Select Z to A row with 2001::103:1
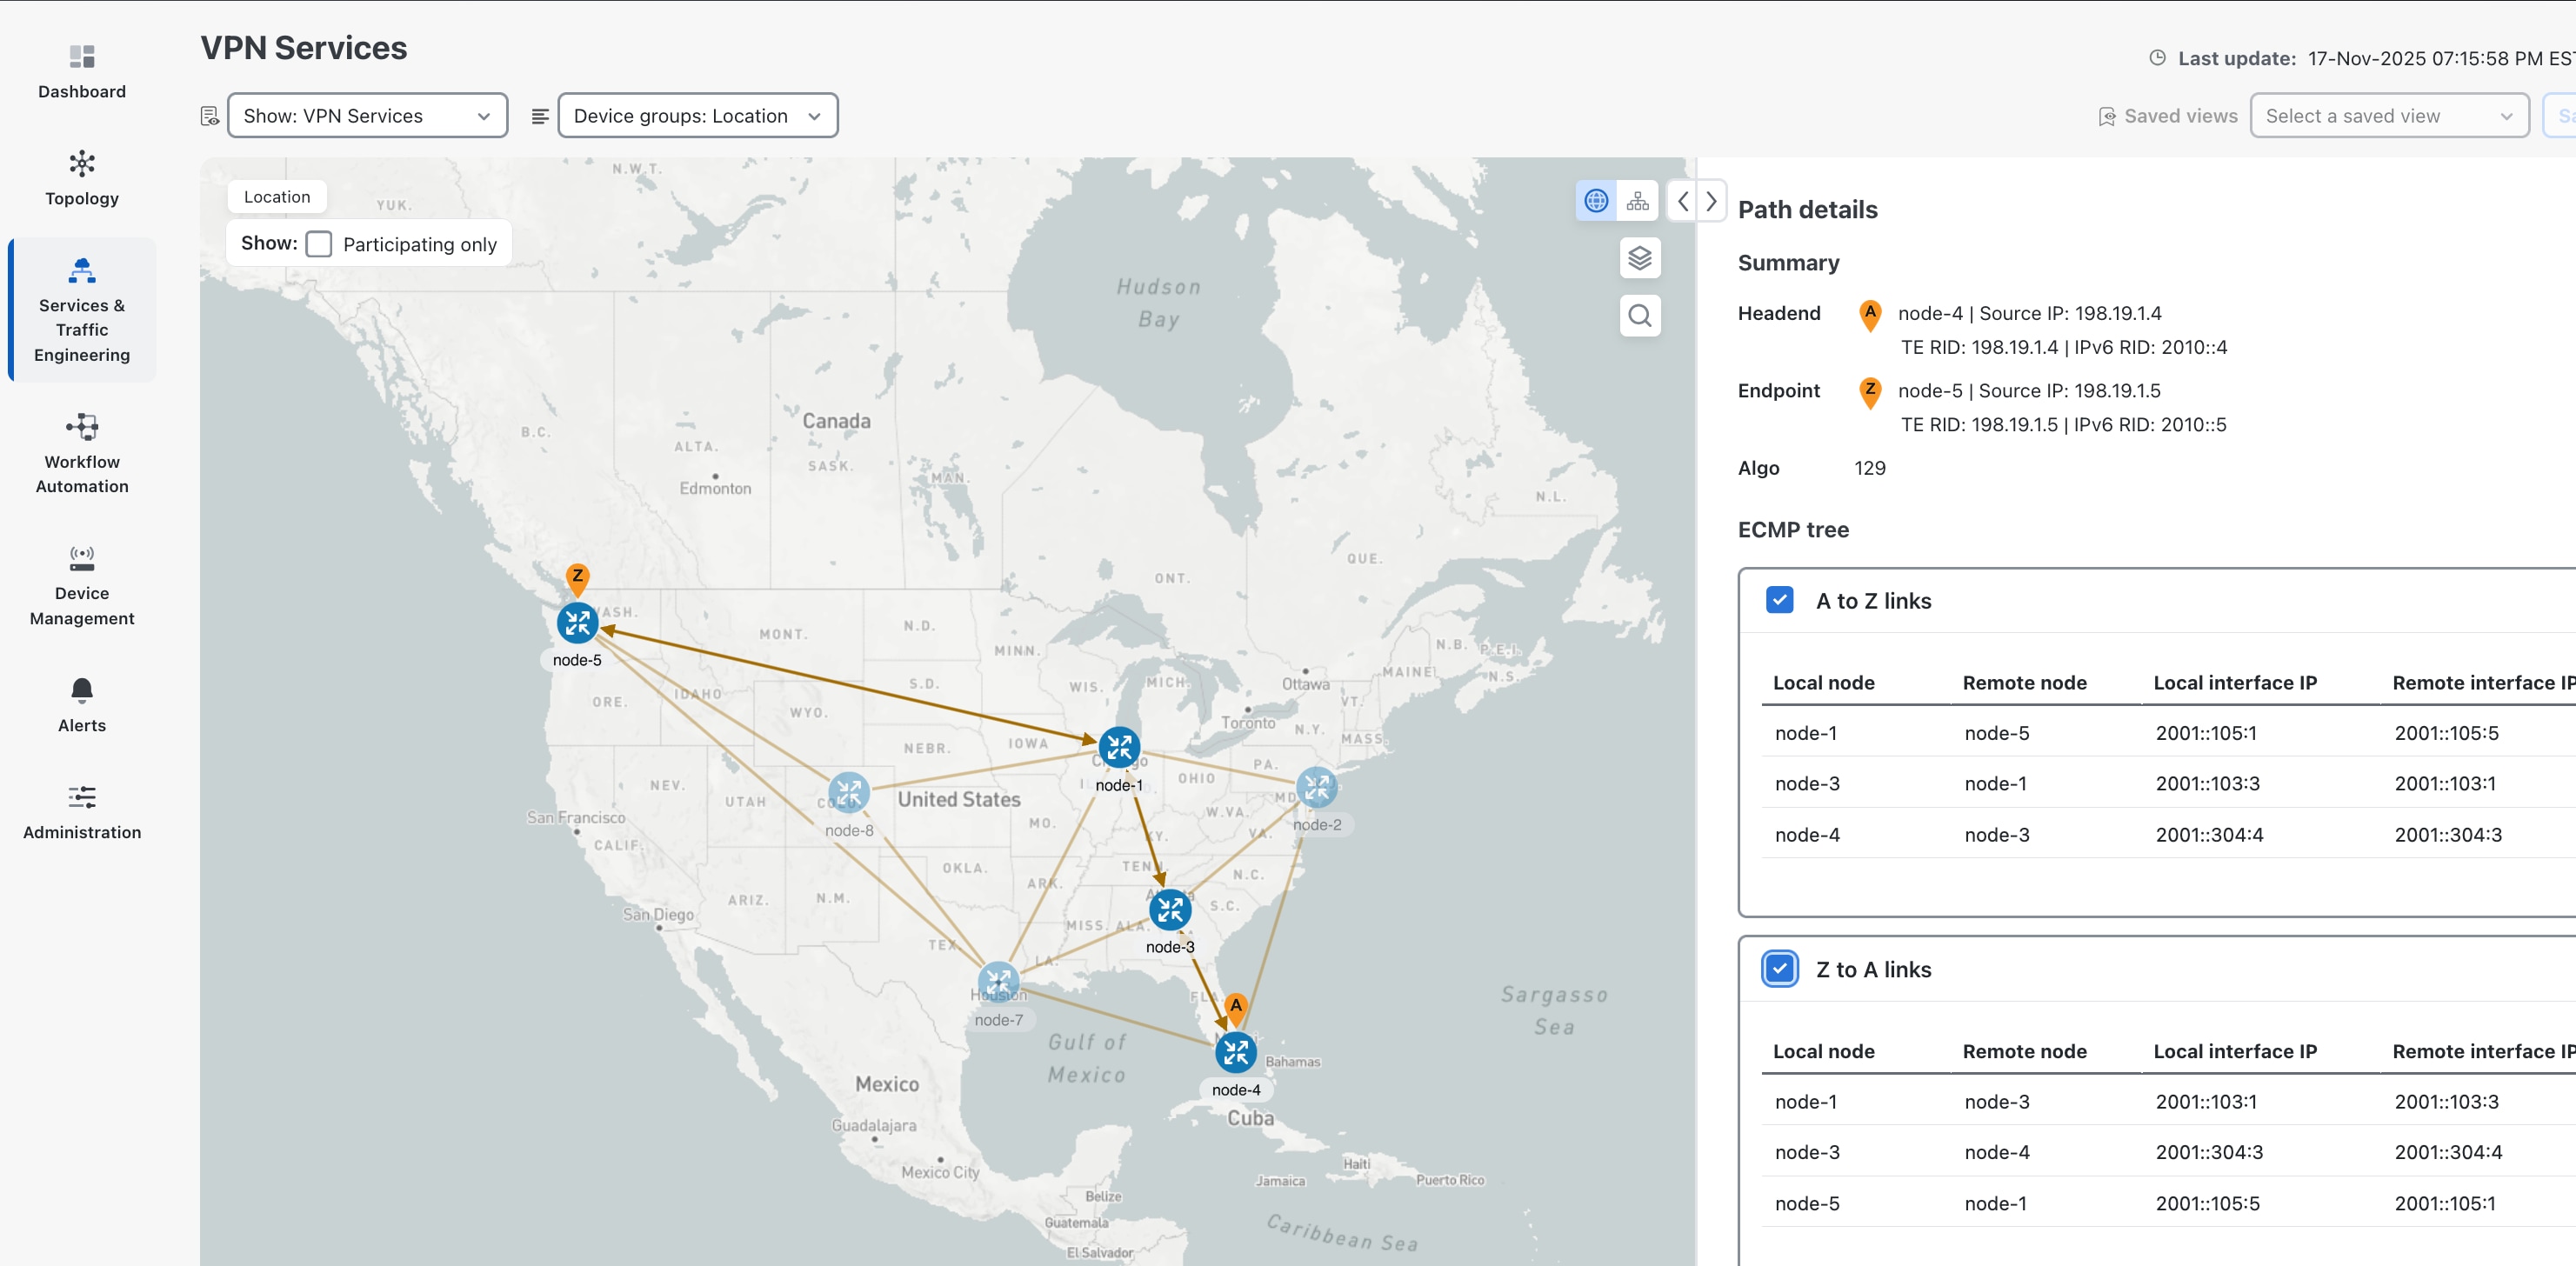 pyautogui.click(x=2168, y=1101)
